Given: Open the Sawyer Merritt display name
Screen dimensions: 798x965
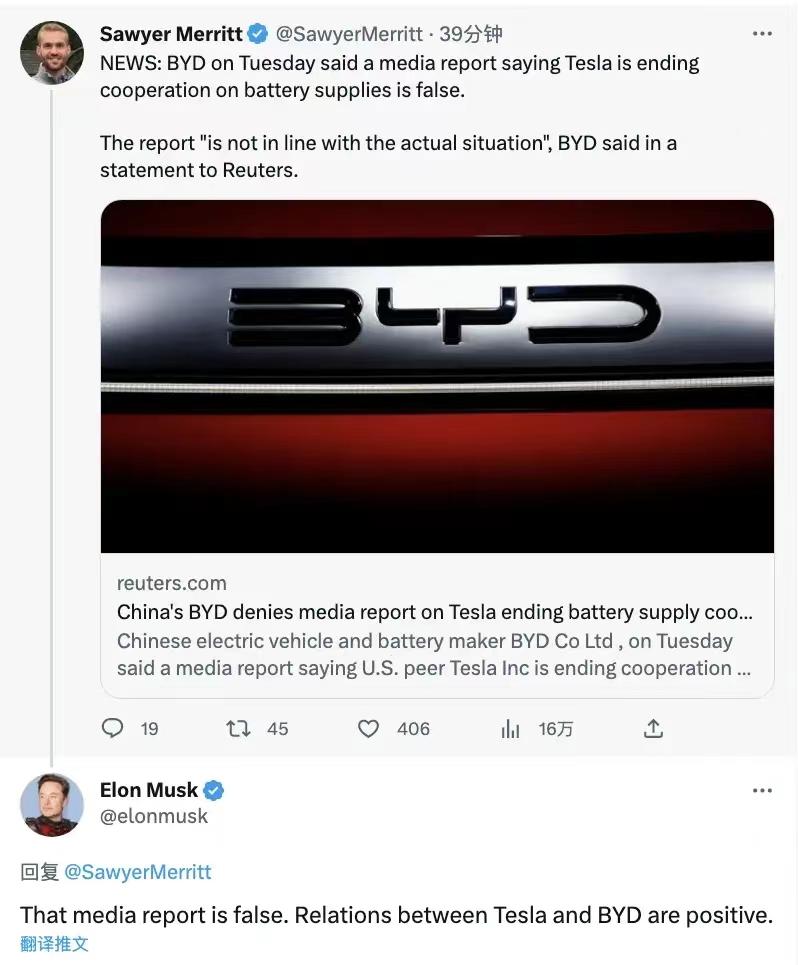Looking at the screenshot, I should click(171, 34).
